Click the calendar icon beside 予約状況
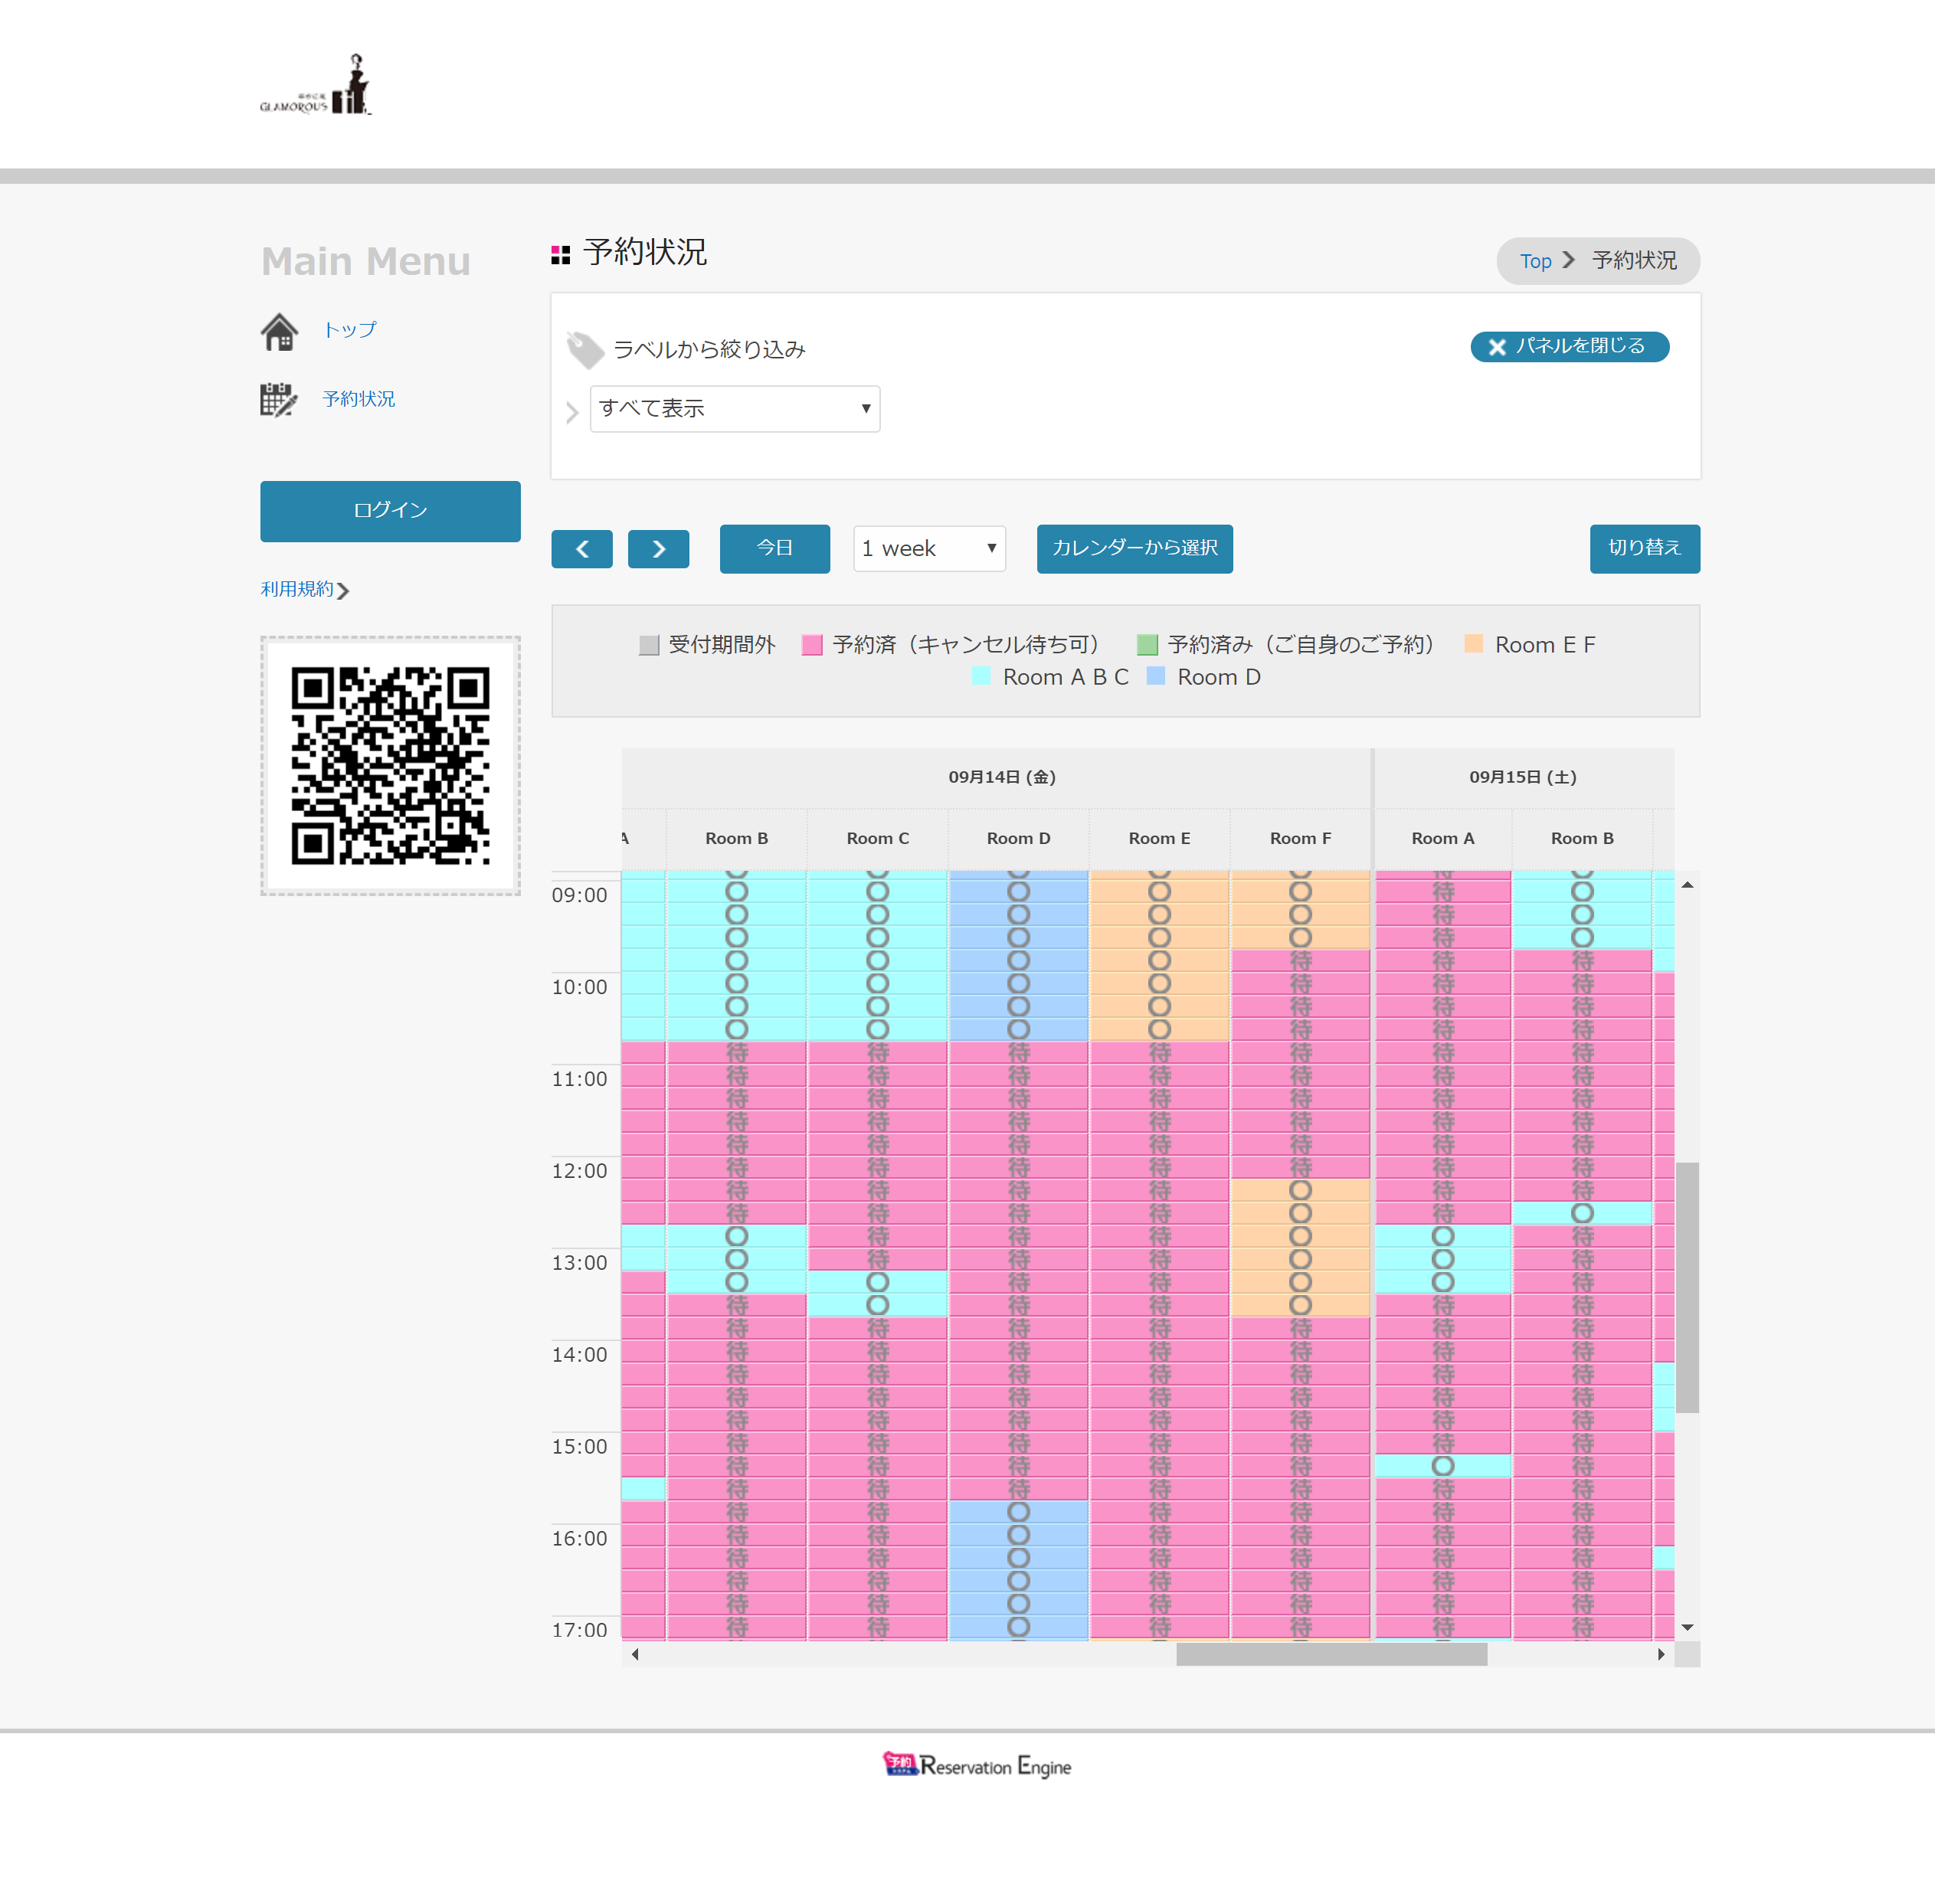The height and width of the screenshot is (1904, 1935). [x=278, y=400]
